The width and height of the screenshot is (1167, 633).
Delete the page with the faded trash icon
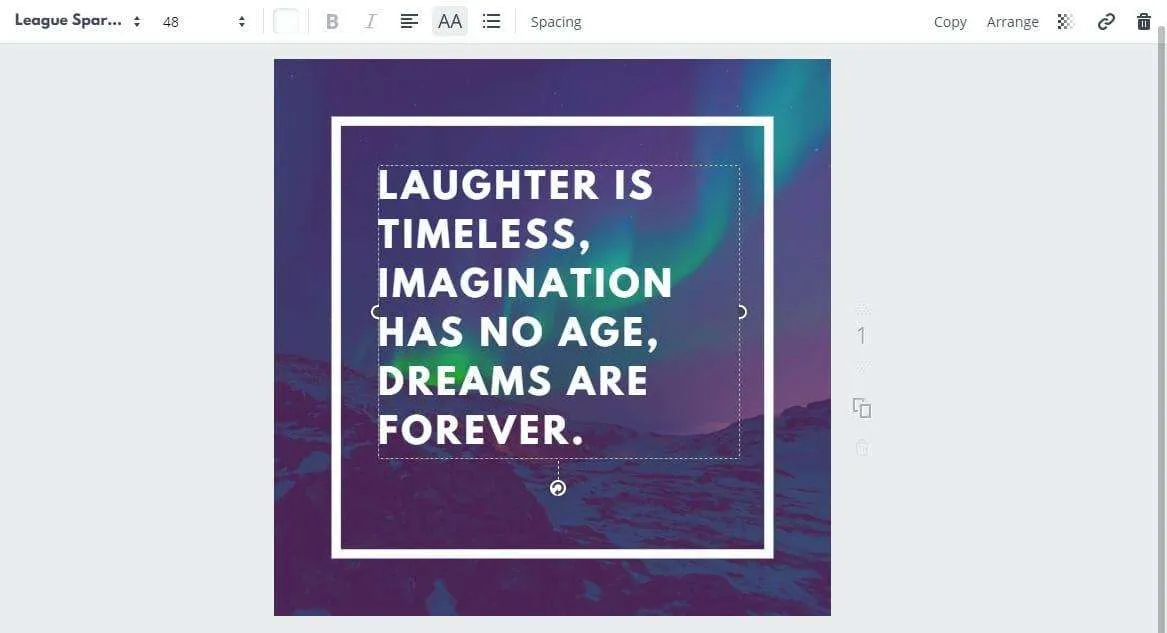pyautogui.click(x=862, y=448)
